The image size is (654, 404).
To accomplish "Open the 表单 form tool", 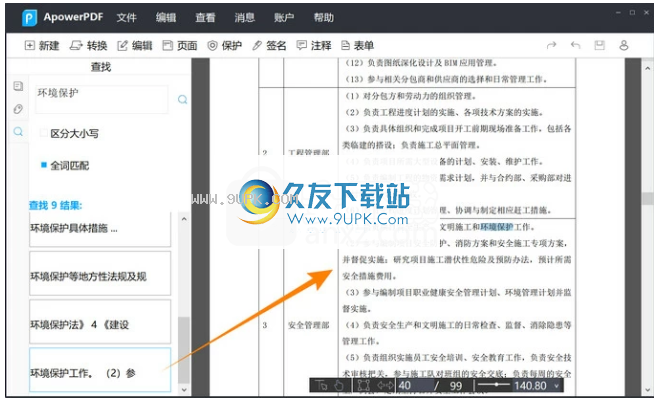I will pos(357,45).
